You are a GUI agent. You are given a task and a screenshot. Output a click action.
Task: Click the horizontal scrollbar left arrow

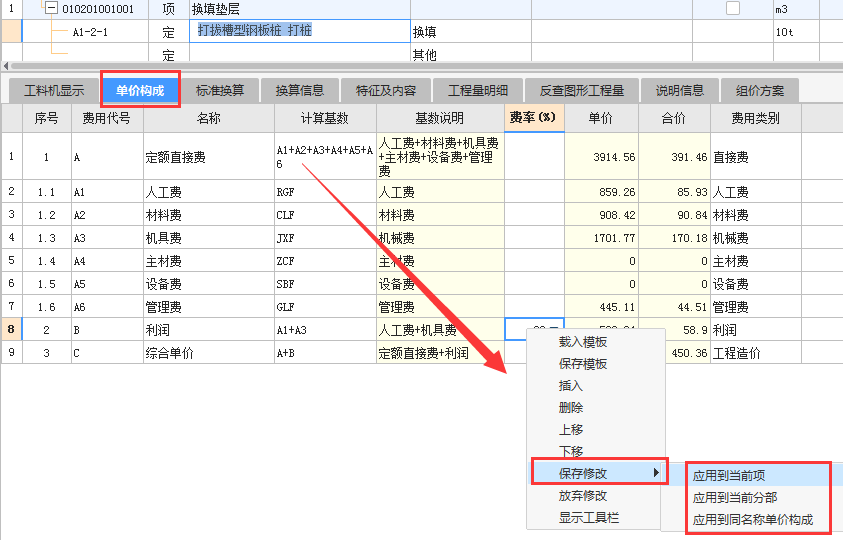tap(6, 66)
